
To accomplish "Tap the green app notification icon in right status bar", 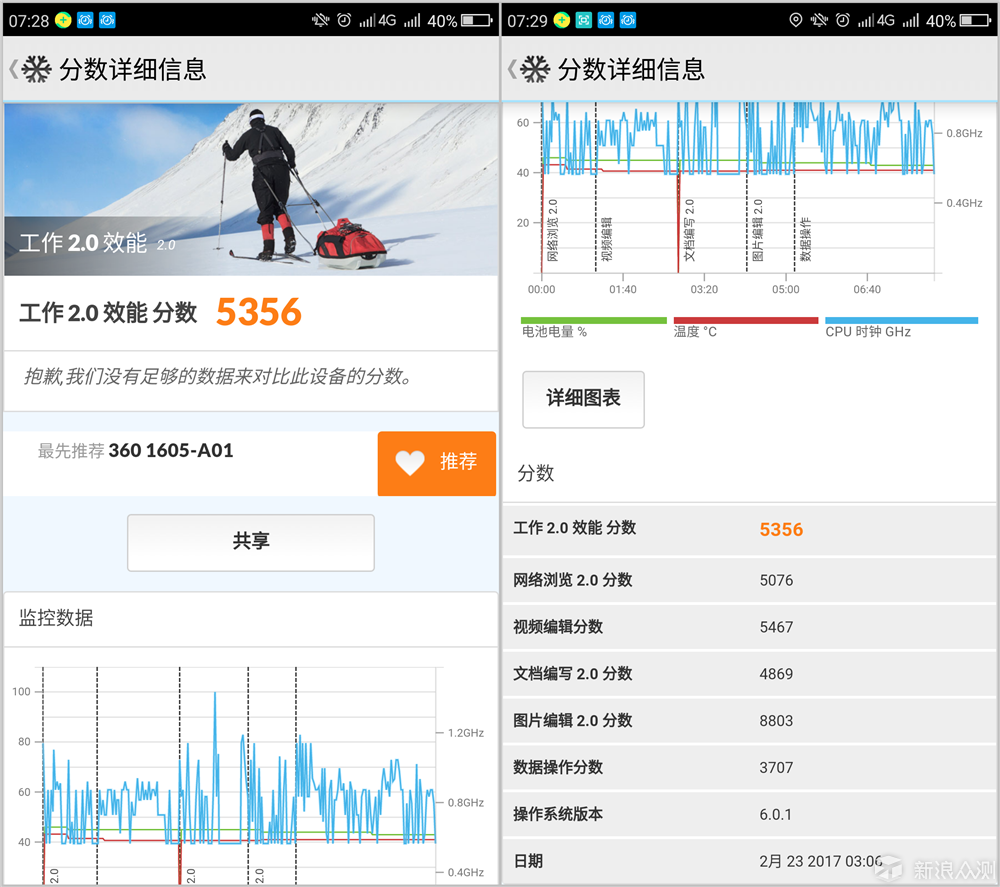I will click(x=584, y=20).
